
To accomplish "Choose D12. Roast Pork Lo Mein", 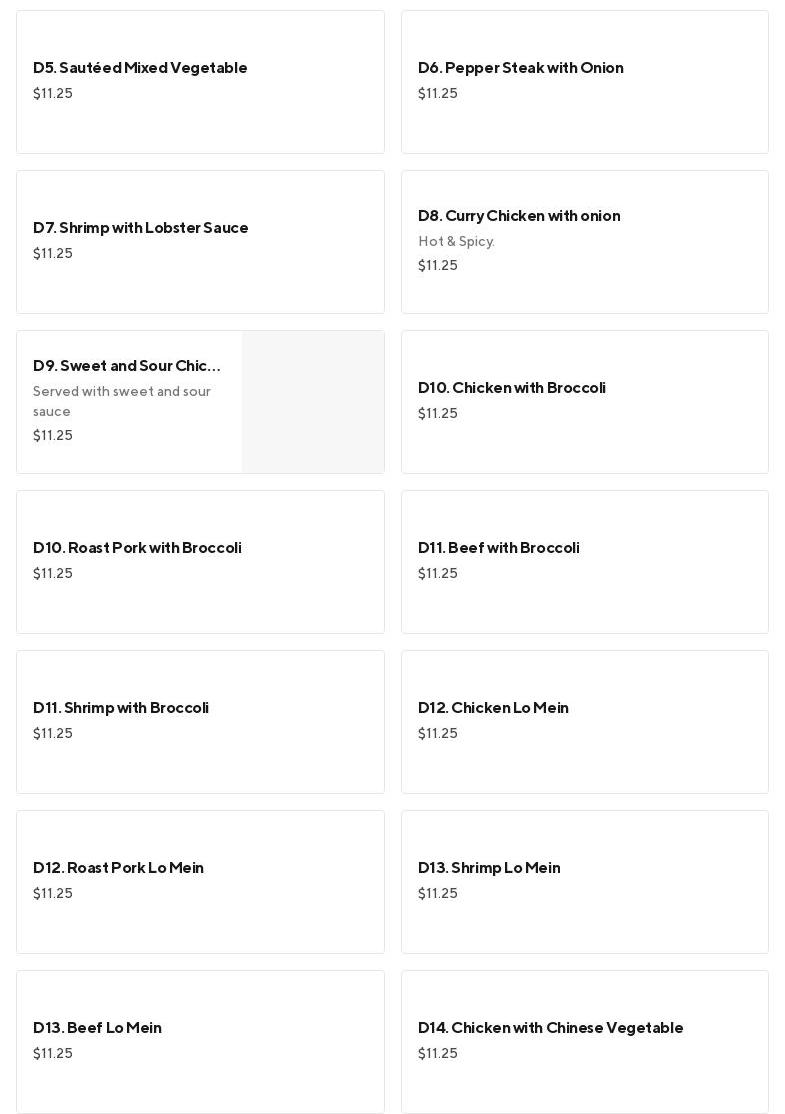I will pyautogui.click(x=118, y=868).
